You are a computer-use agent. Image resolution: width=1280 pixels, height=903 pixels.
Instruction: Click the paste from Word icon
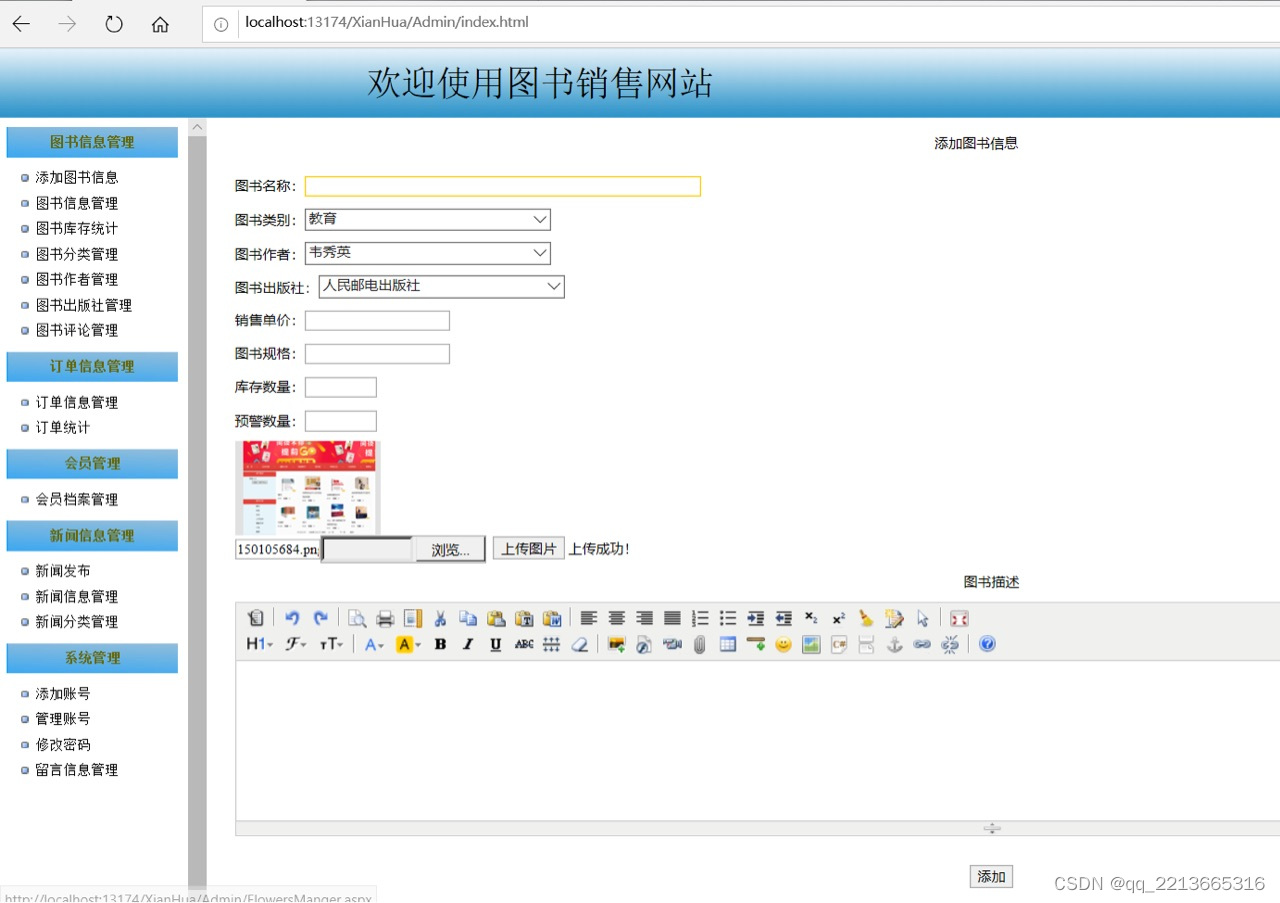552,618
